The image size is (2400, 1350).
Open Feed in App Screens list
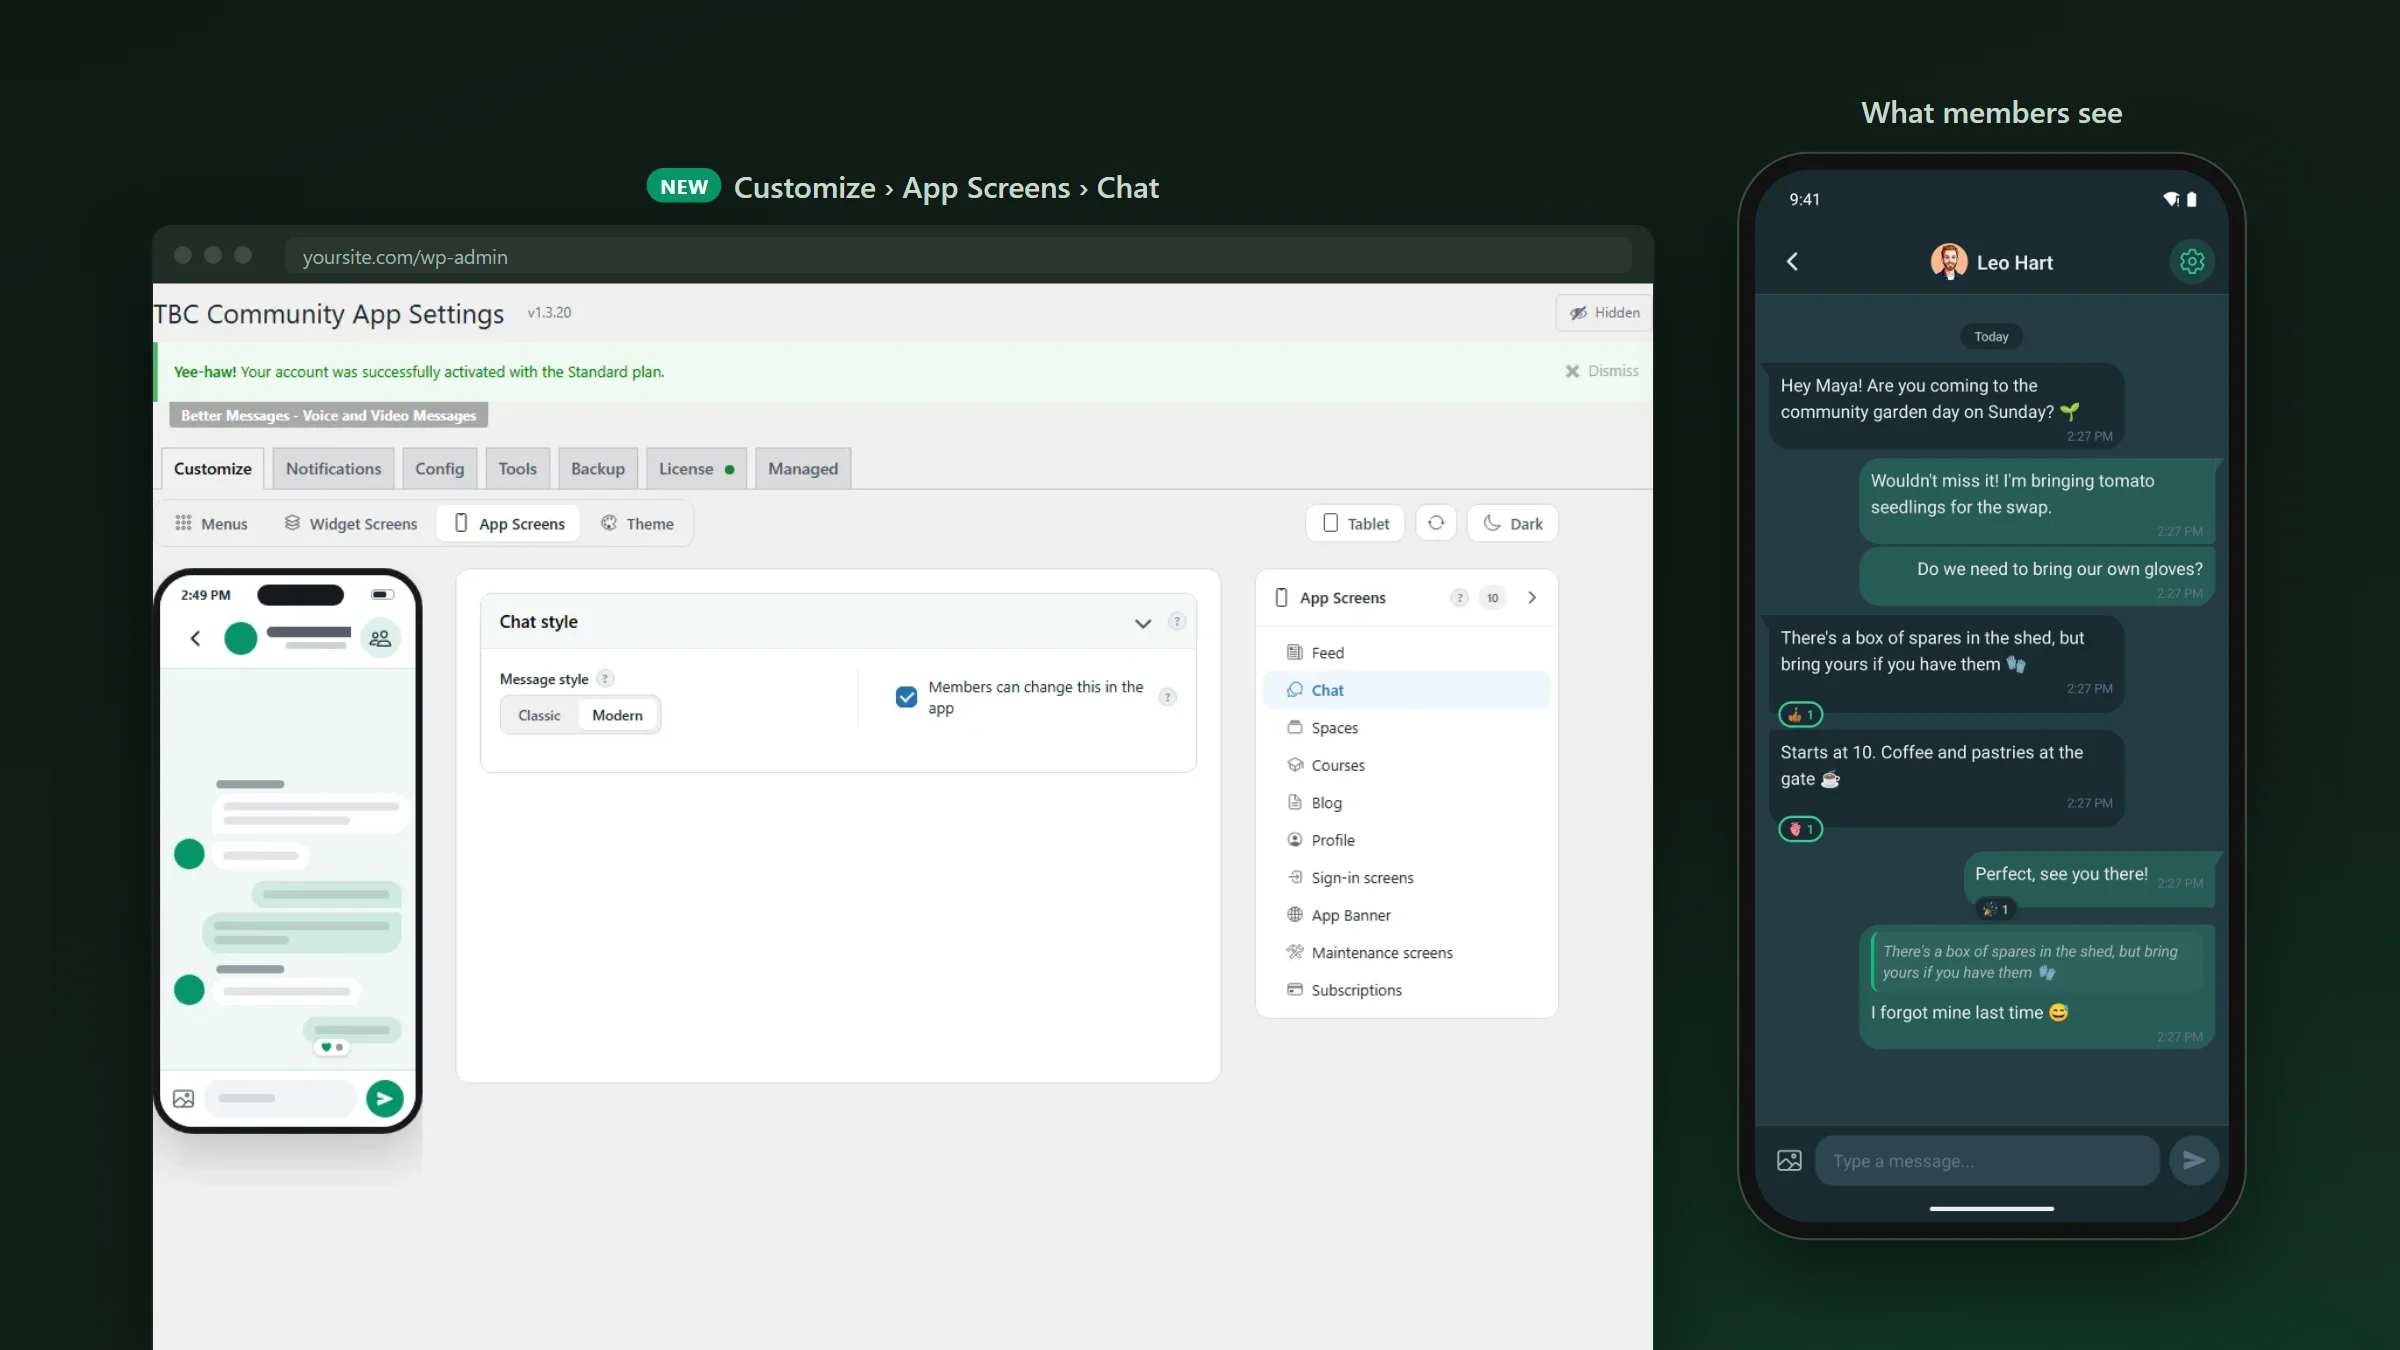(1407, 653)
